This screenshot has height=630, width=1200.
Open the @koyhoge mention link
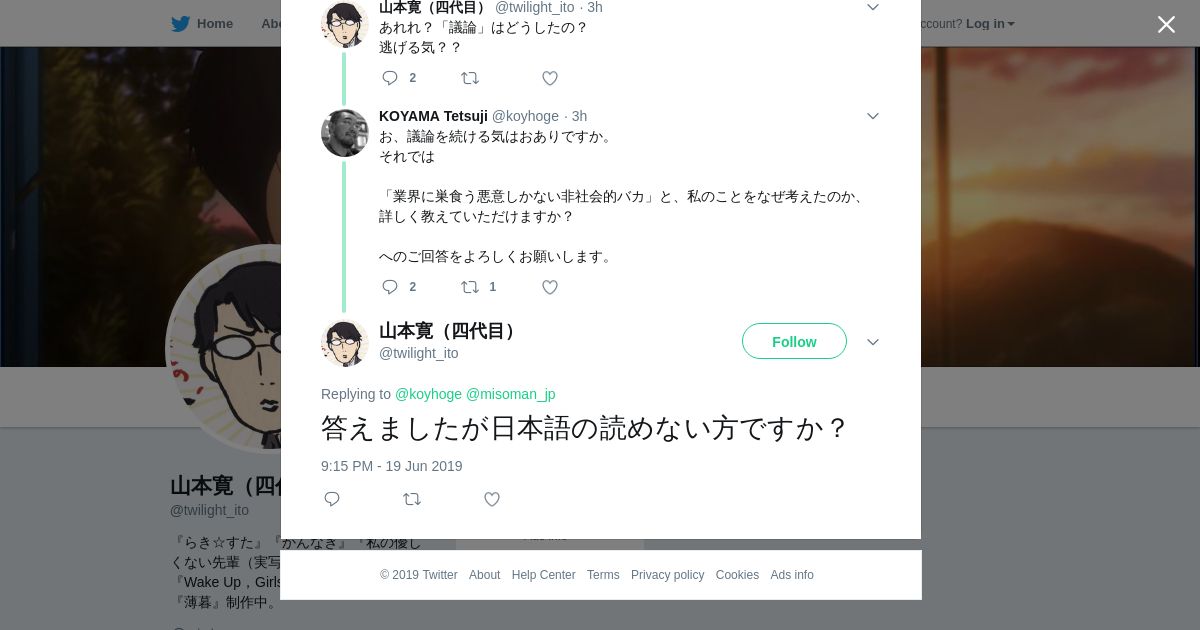428,394
